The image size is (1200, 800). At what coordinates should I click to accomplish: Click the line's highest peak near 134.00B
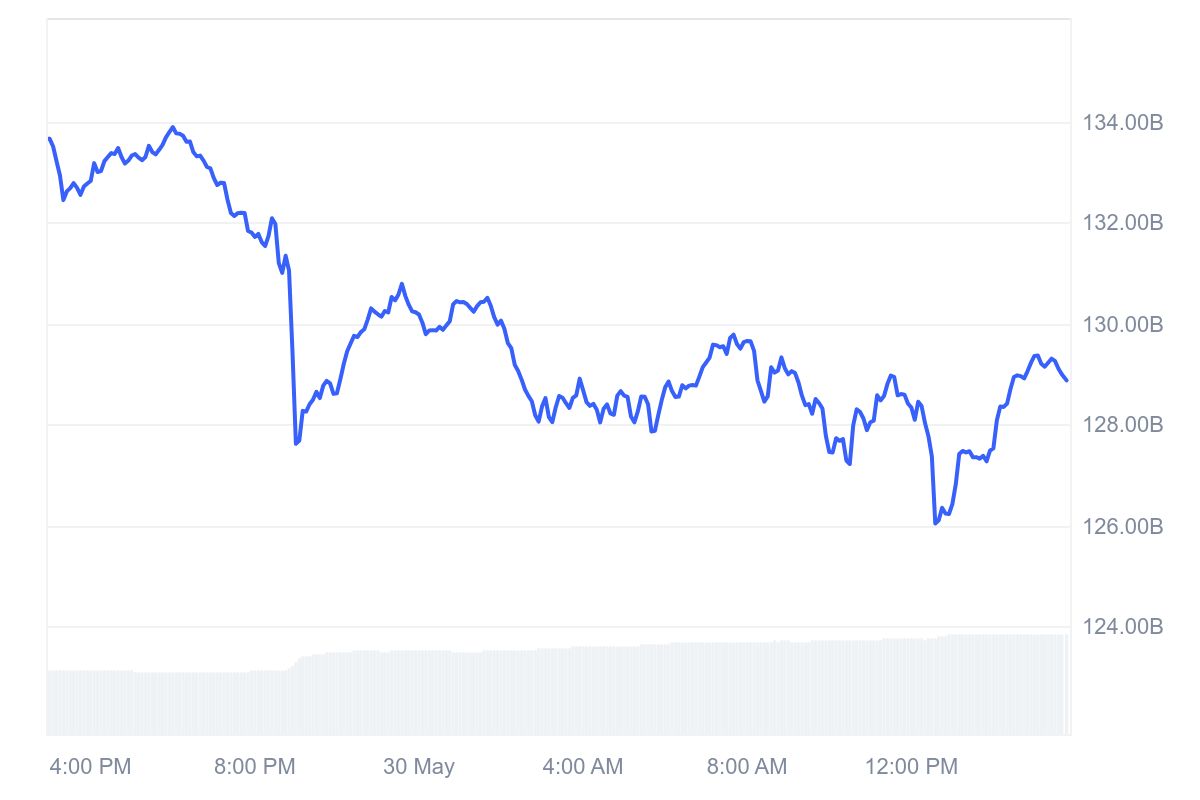click(x=173, y=127)
